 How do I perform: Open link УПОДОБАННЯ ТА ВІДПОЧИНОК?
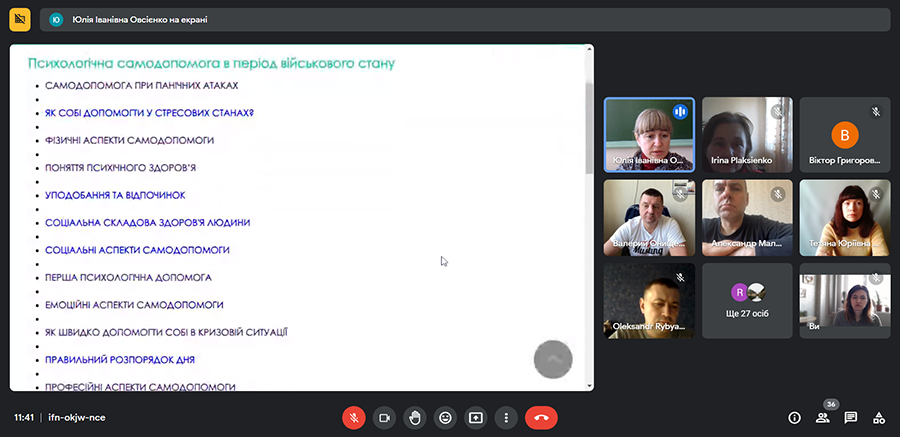point(115,195)
